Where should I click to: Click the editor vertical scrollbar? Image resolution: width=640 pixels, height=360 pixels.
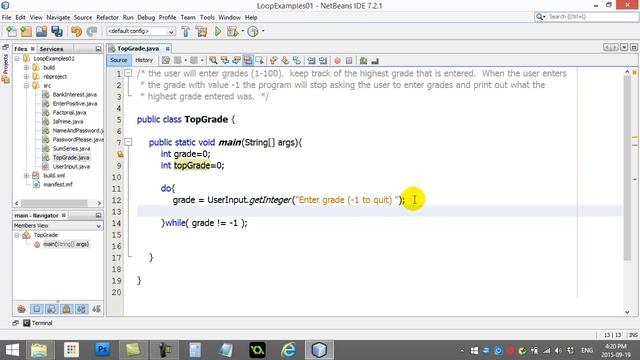coord(627,167)
